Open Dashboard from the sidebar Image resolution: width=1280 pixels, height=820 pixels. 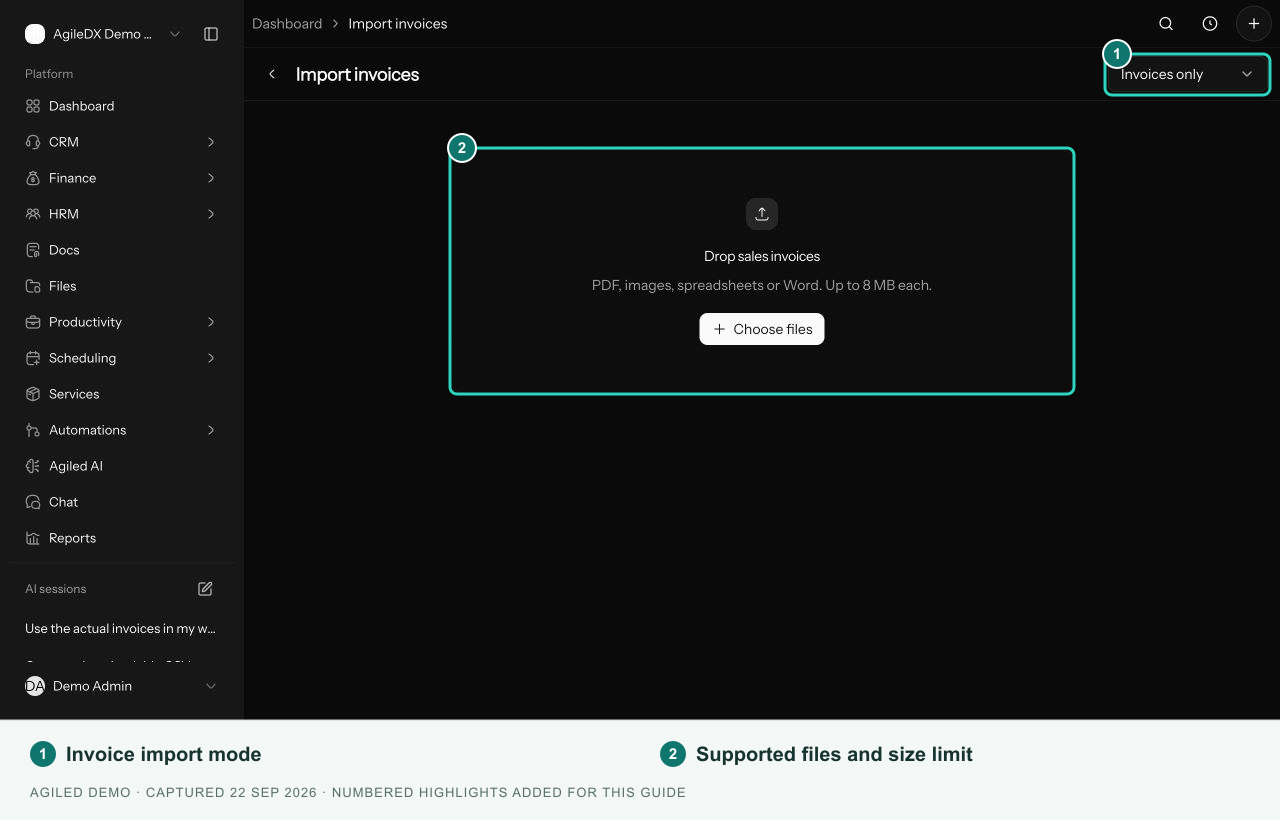pyautogui.click(x=121, y=106)
